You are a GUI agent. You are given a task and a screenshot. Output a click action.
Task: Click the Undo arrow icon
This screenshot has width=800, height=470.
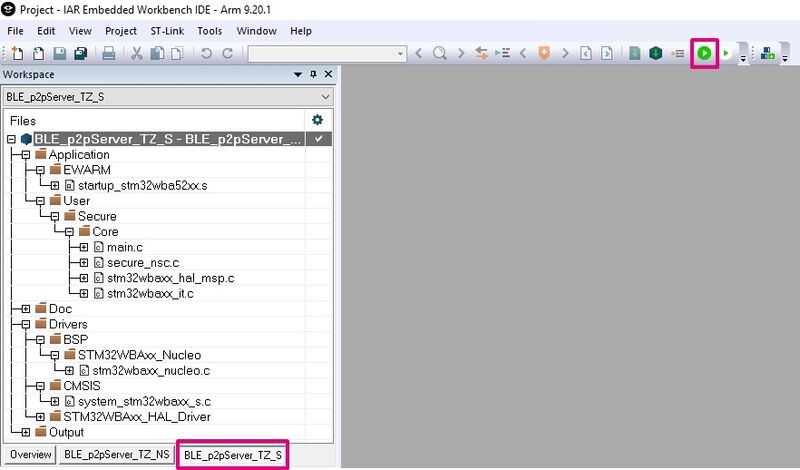coord(206,53)
